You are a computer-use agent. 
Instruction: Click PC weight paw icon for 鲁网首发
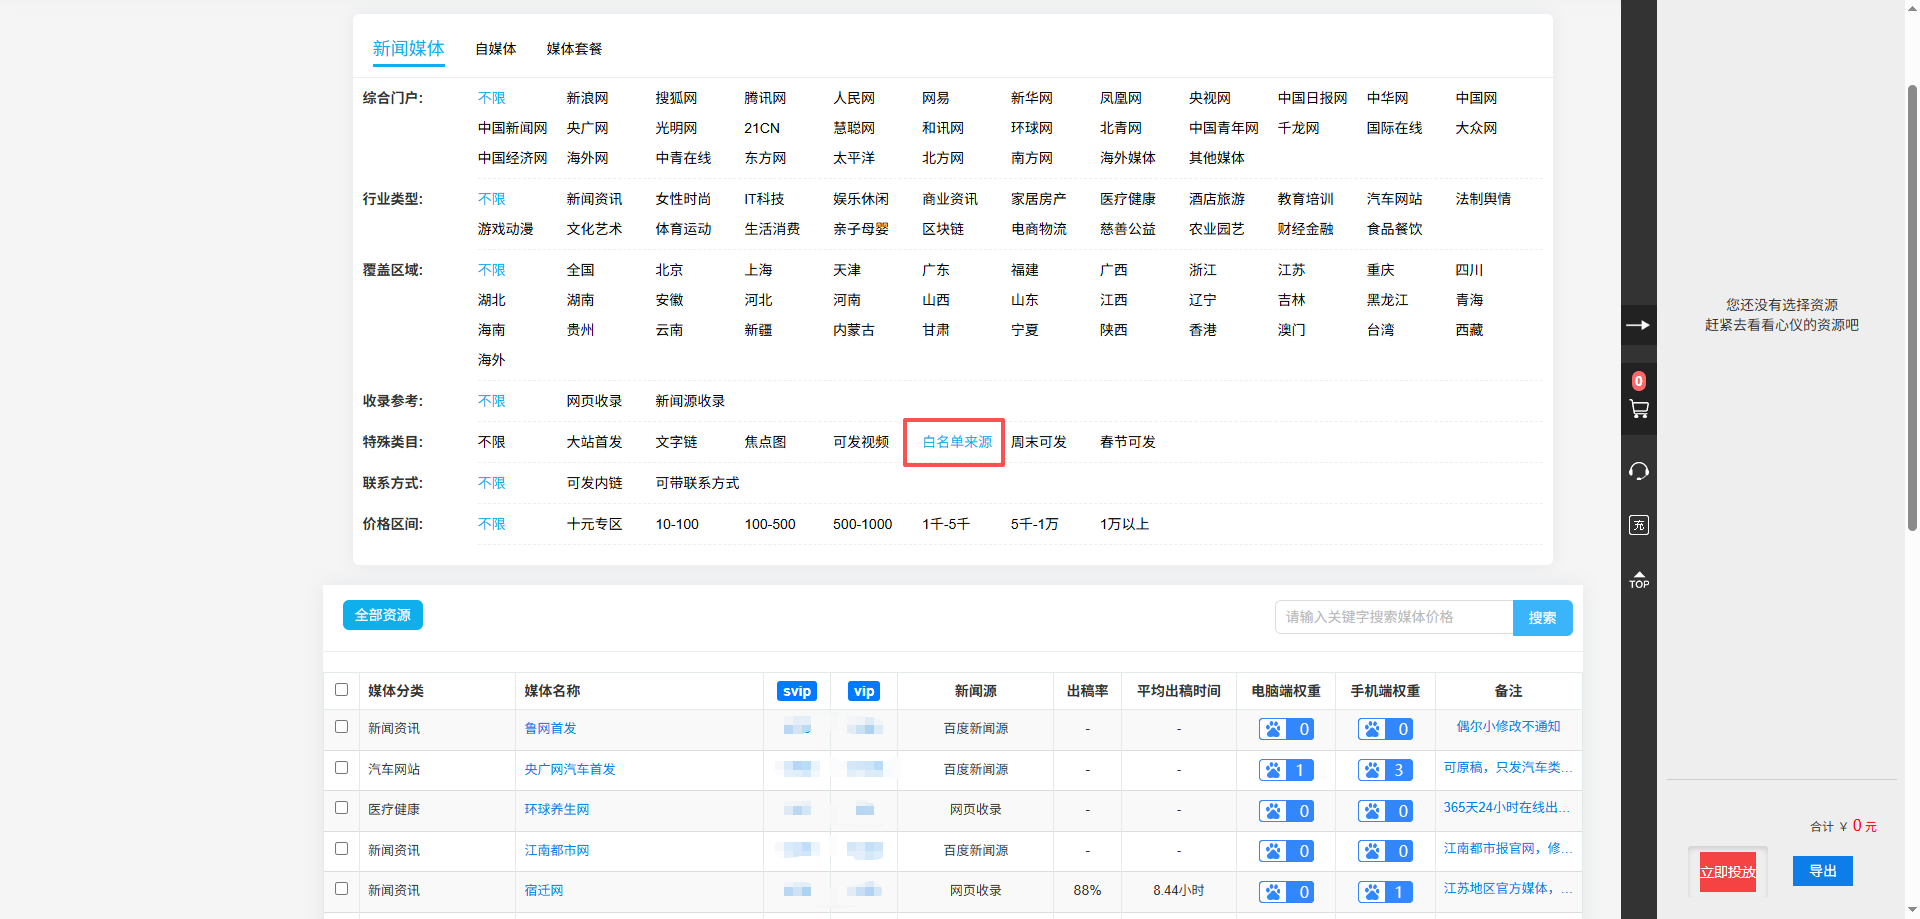click(1273, 729)
